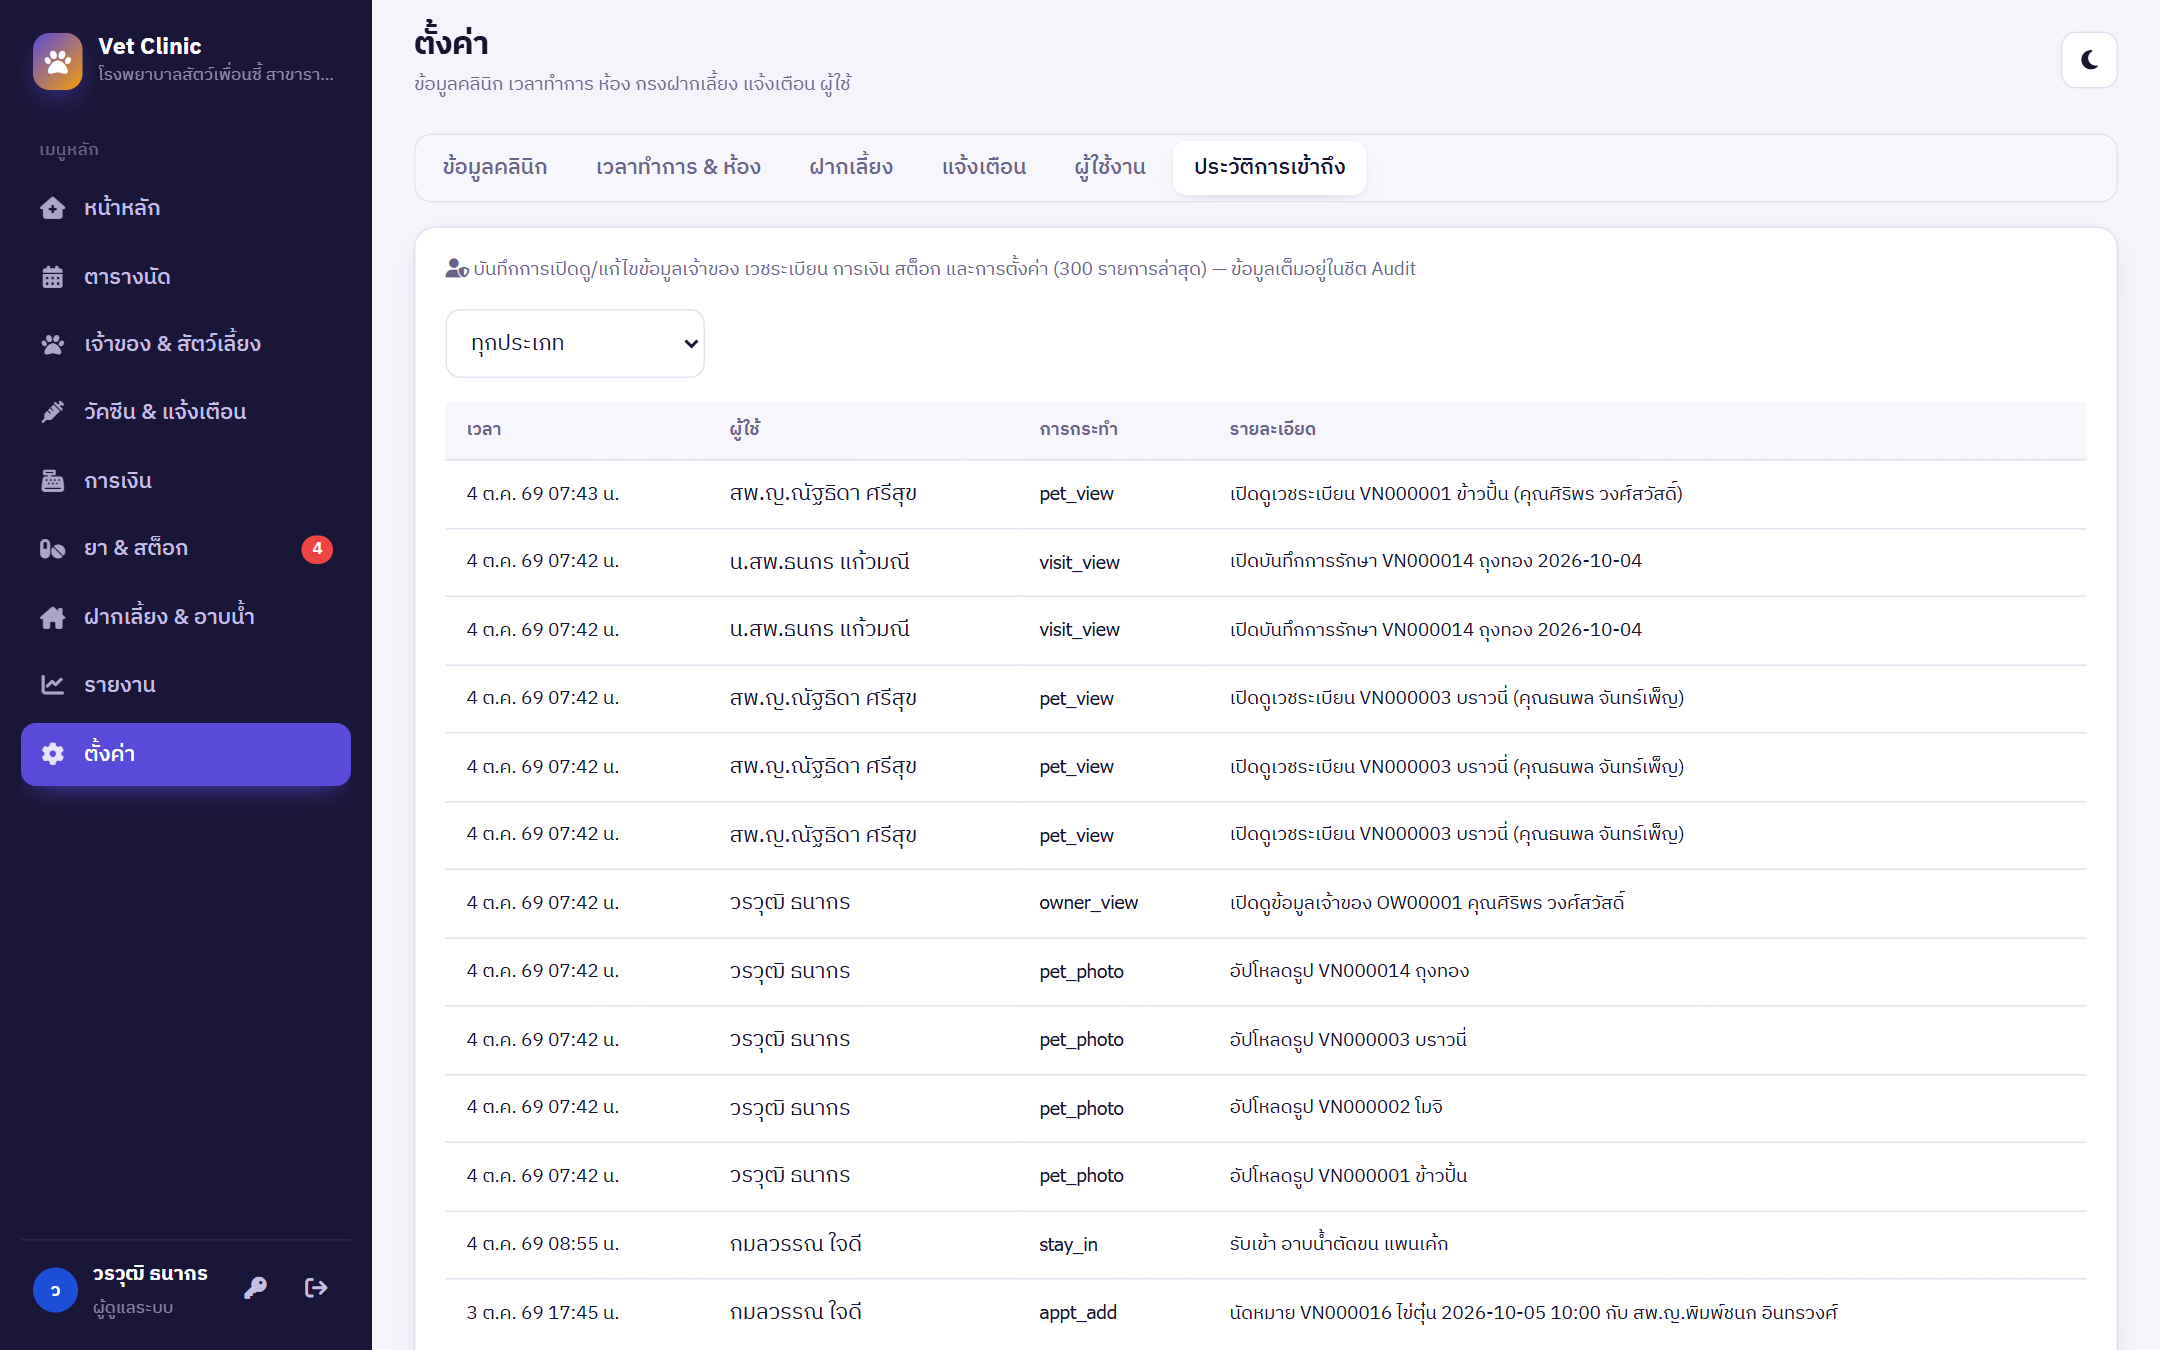Toggle dark mode with the moon icon
The width and height of the screenshot is (2160, 1350).
pos(2089,60)
